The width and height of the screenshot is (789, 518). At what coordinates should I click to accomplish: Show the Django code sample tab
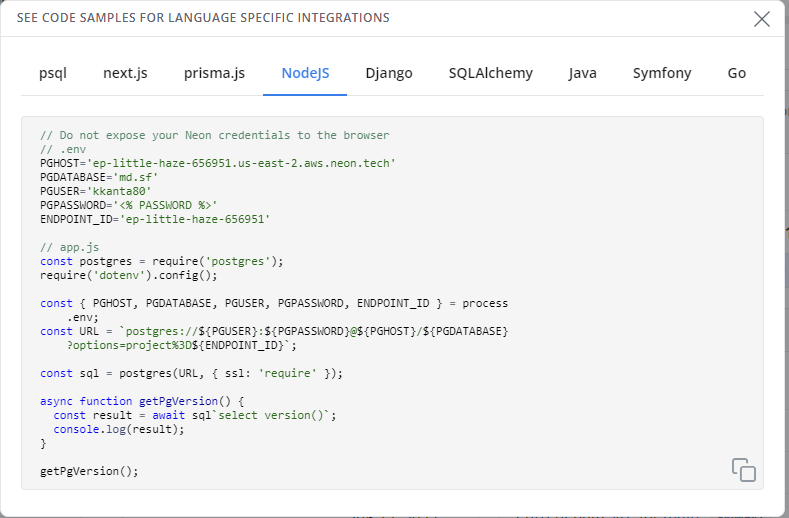click(389, 73)
